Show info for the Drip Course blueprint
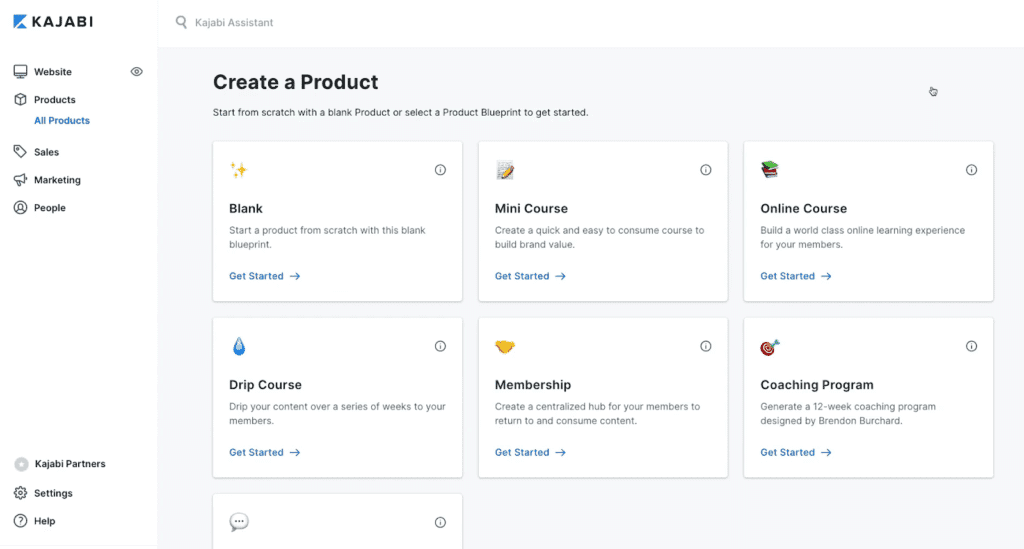This screenshot has width=1024, height=549. (440, 346)
